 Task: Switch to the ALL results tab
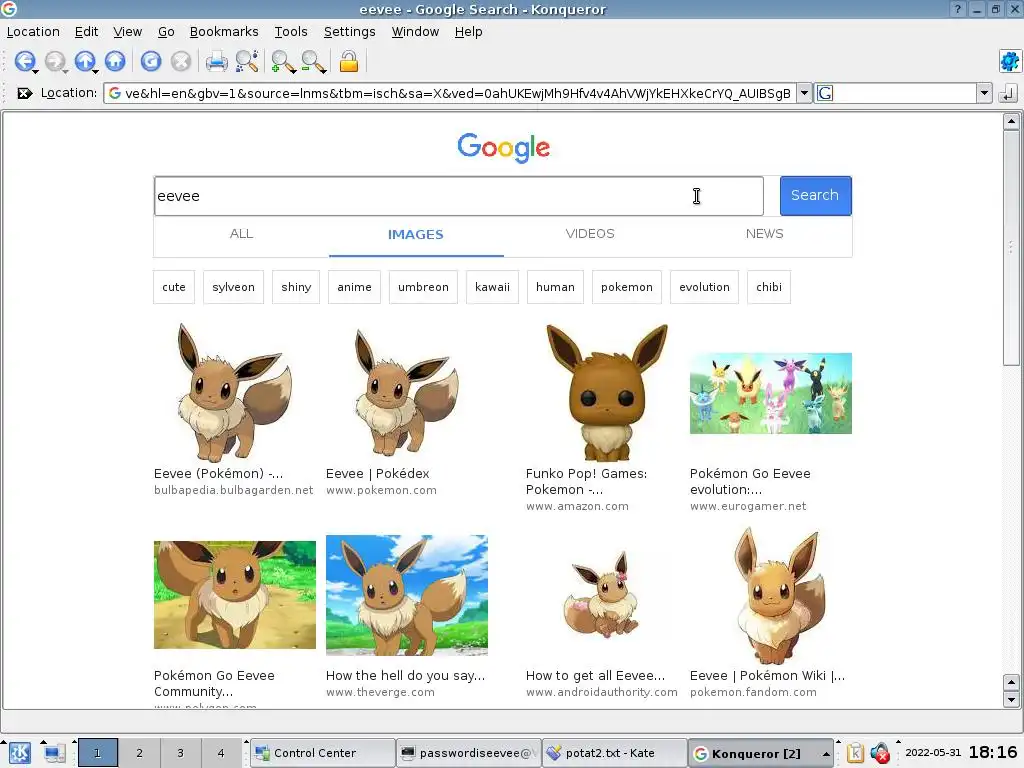coord(242,234)
